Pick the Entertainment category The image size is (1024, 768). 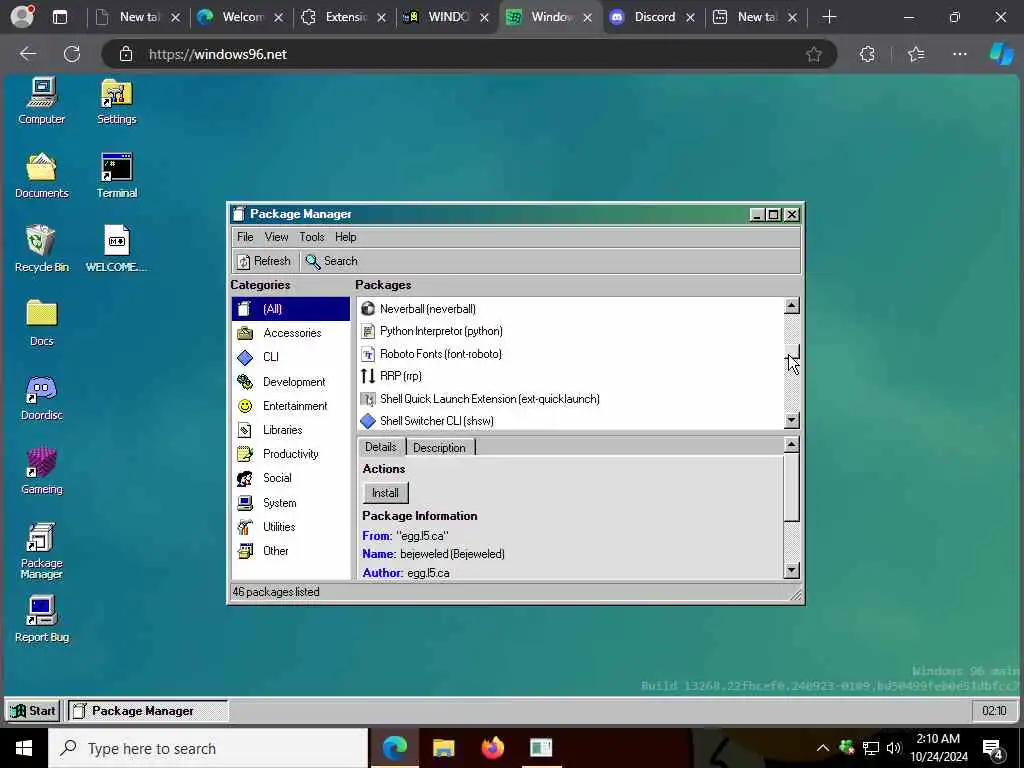[291, 406]
